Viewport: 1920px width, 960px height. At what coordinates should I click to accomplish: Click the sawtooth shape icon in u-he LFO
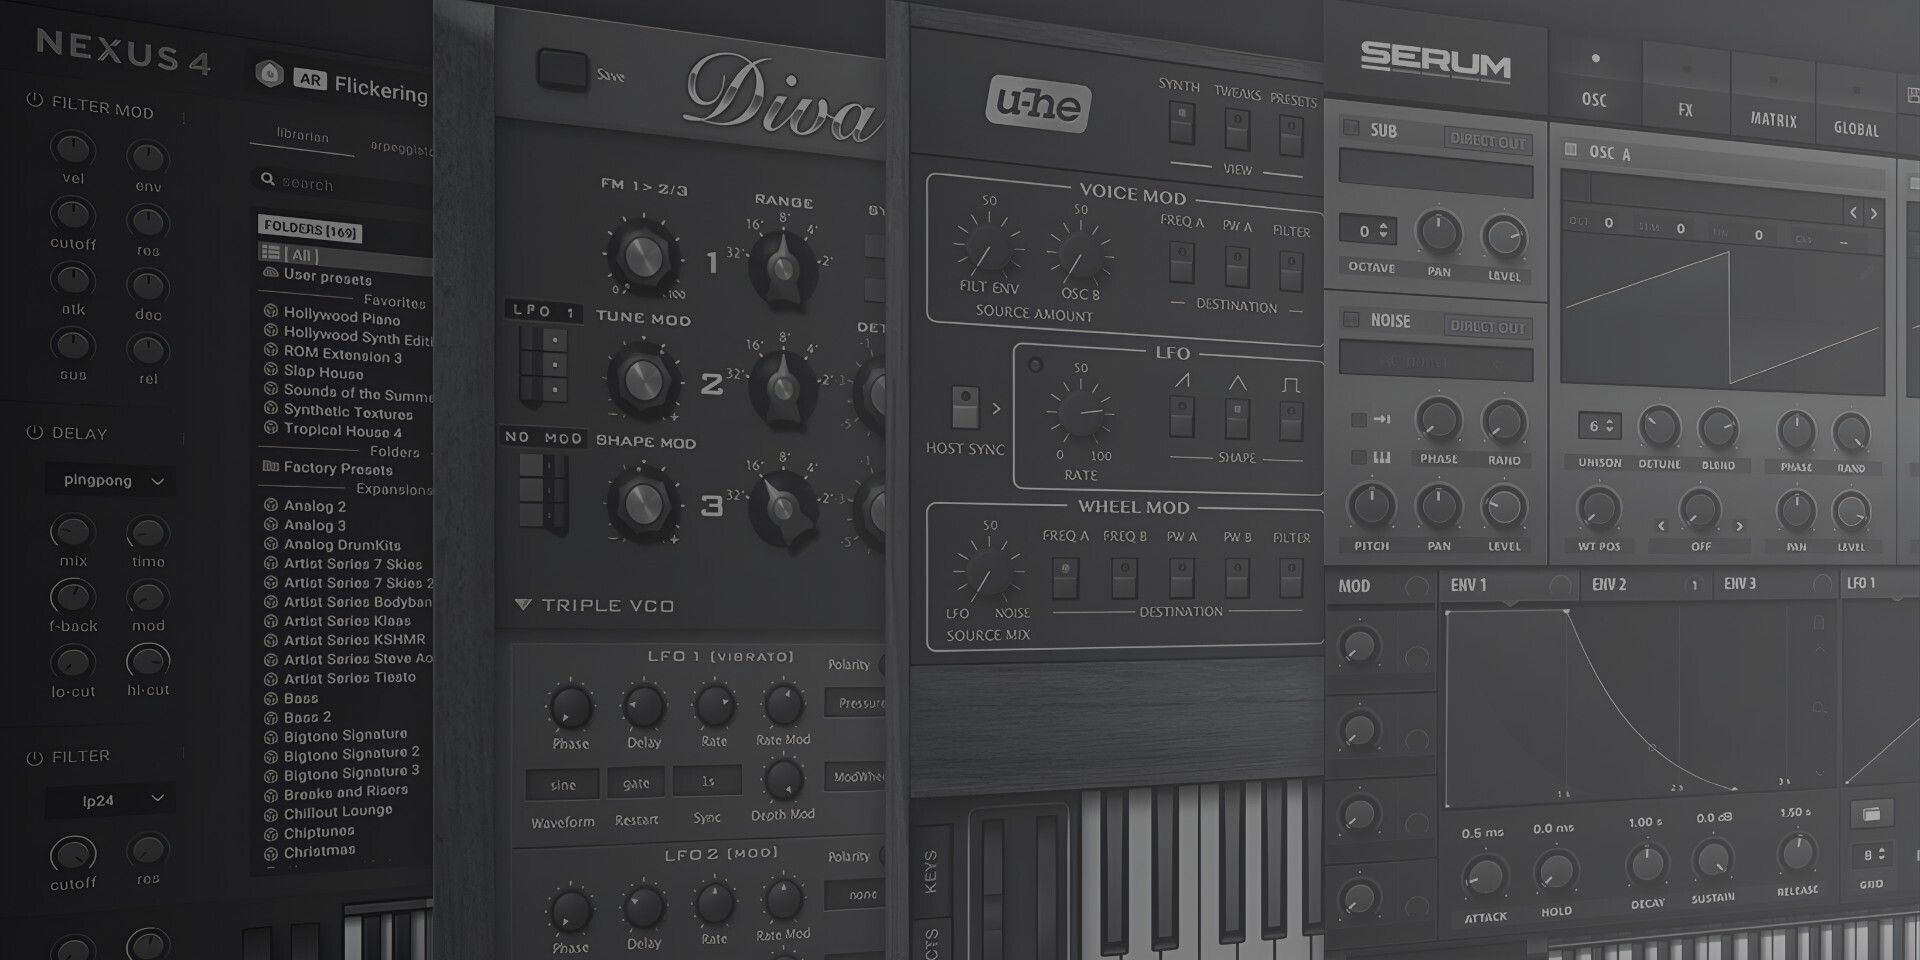[1182, 381]
